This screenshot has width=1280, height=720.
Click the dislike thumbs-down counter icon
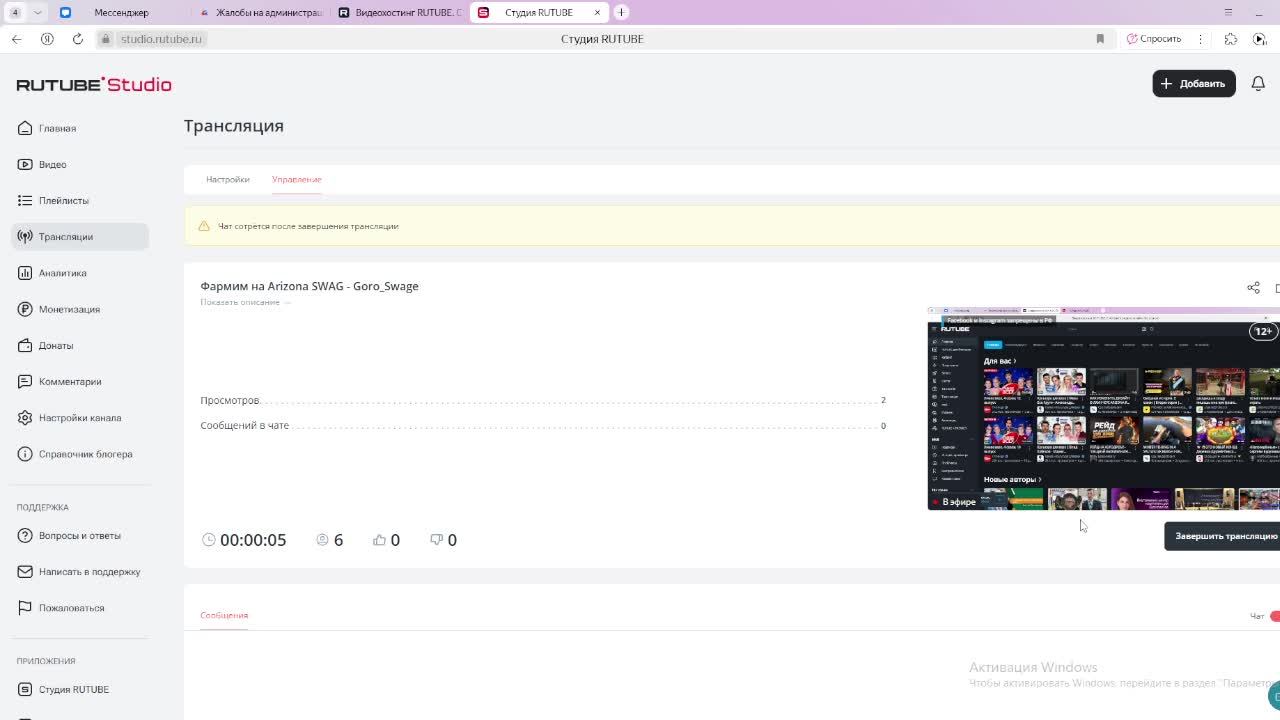click(x=436, y=540)
